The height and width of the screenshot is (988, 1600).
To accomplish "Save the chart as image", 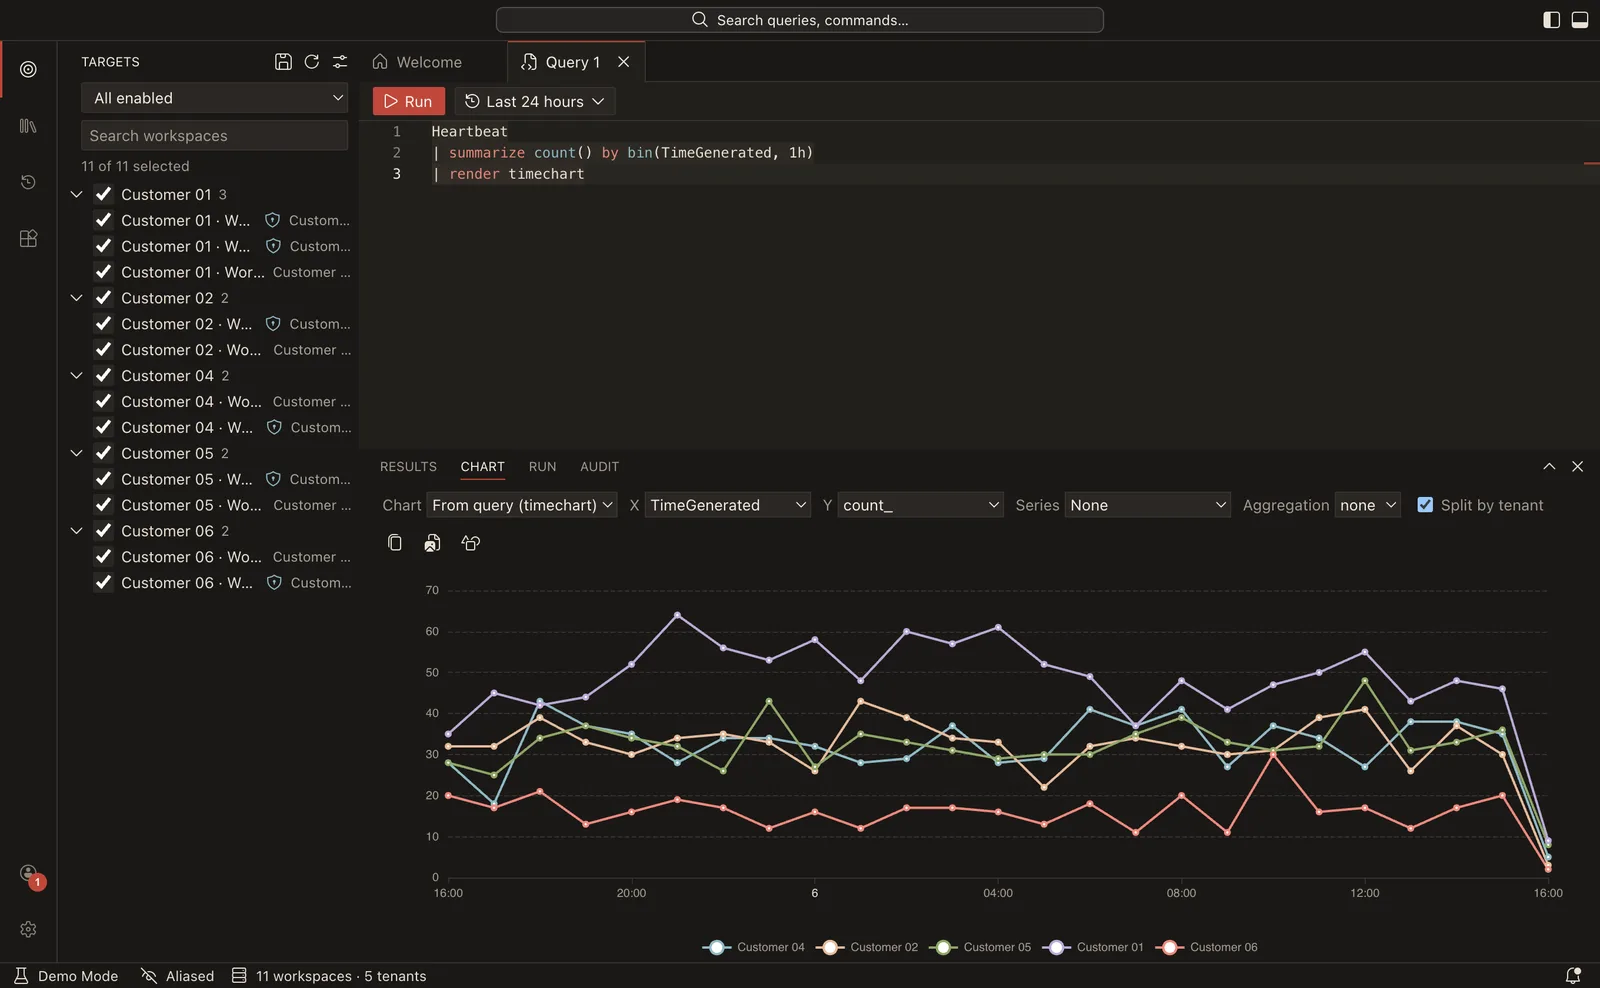I will click(x=432, y=543).
